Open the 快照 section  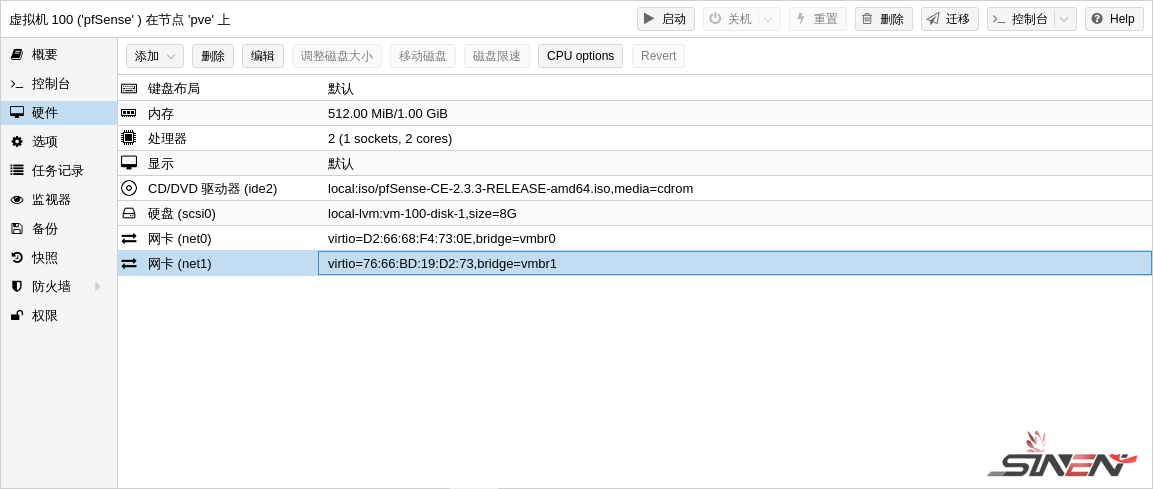[x=59, y=257]
